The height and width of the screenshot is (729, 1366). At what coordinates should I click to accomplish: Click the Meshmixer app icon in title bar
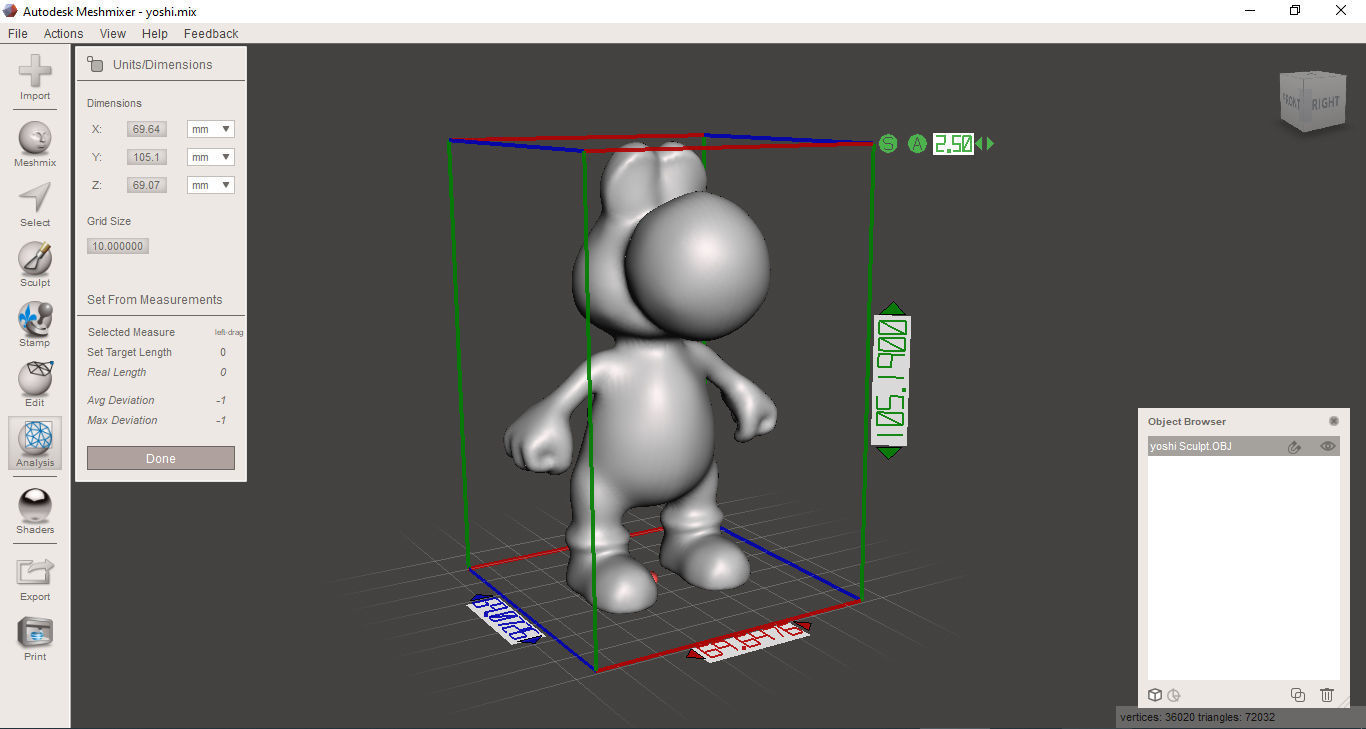coord(11,10)
